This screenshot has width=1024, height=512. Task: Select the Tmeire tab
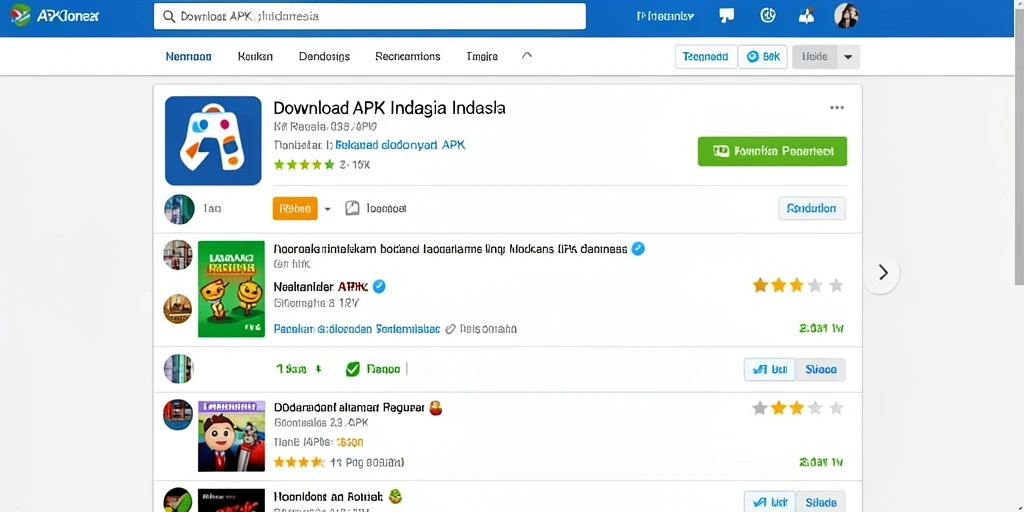482,57
